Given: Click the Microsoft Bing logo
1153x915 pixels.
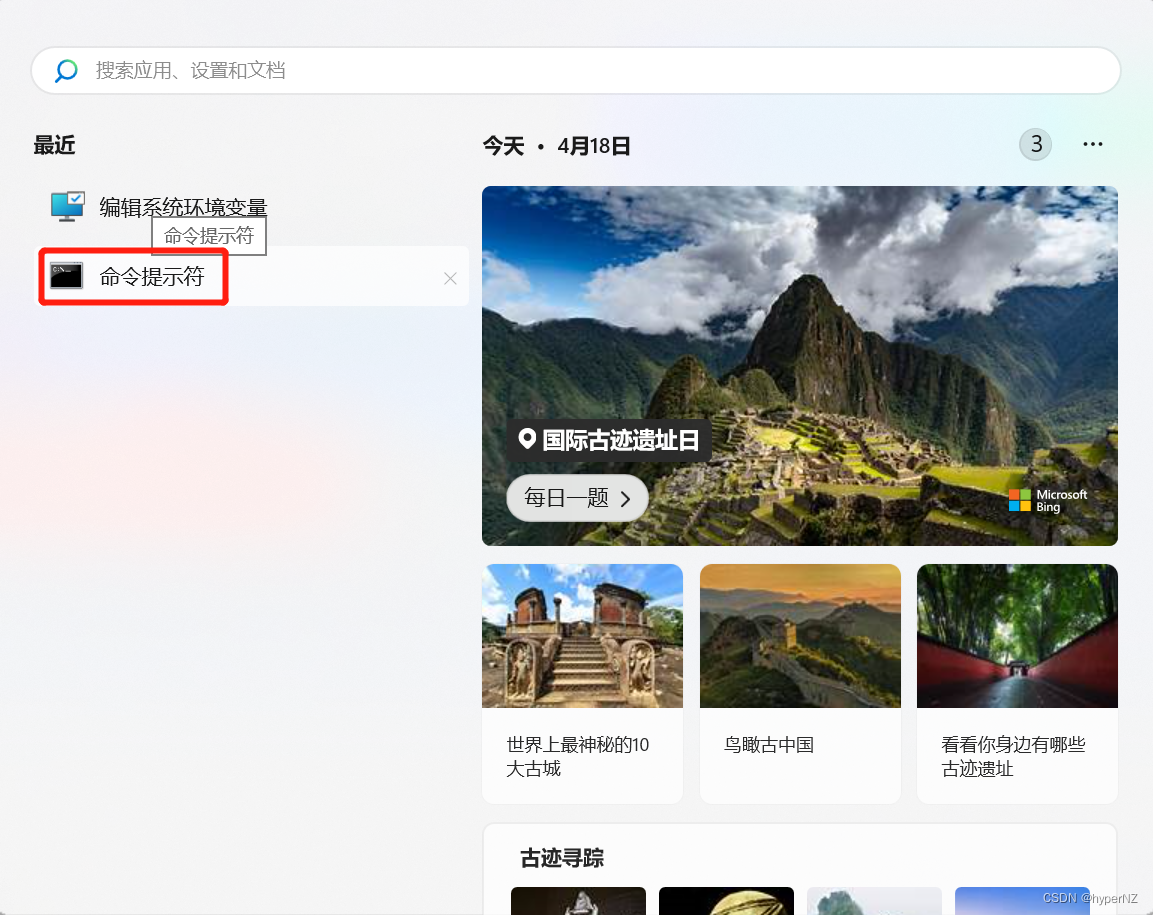Looking at the screenshot, I should click(1048, 500).
